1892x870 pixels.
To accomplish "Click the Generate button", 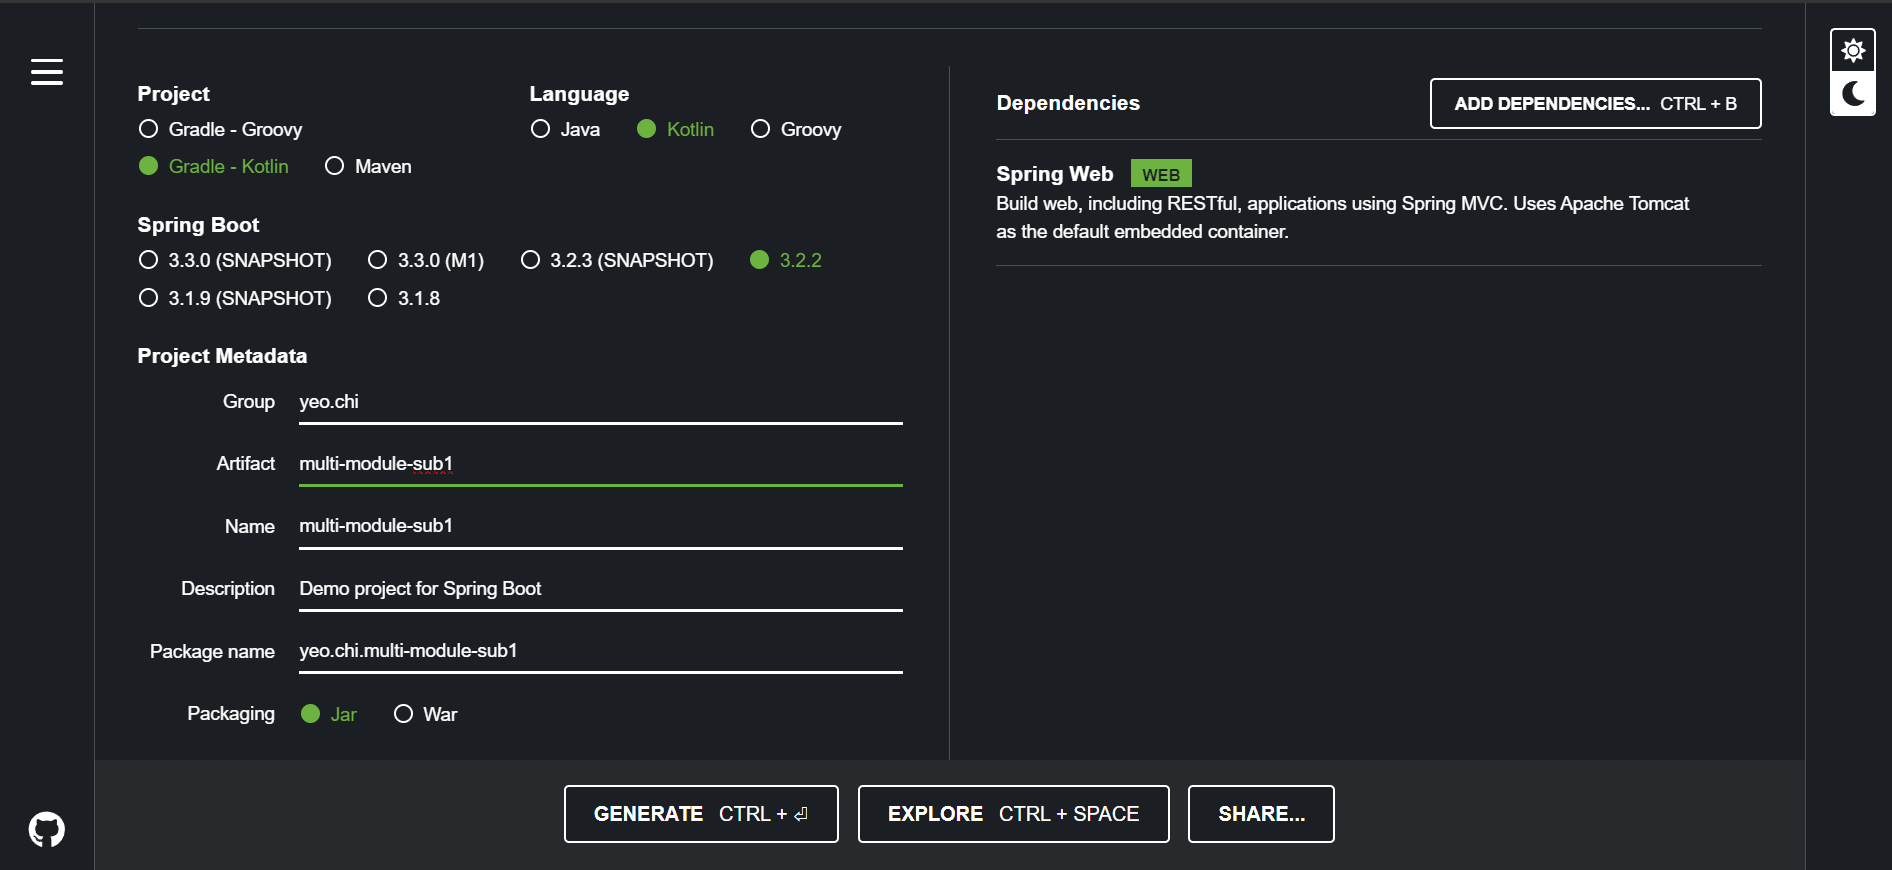I will coord(701,814).
